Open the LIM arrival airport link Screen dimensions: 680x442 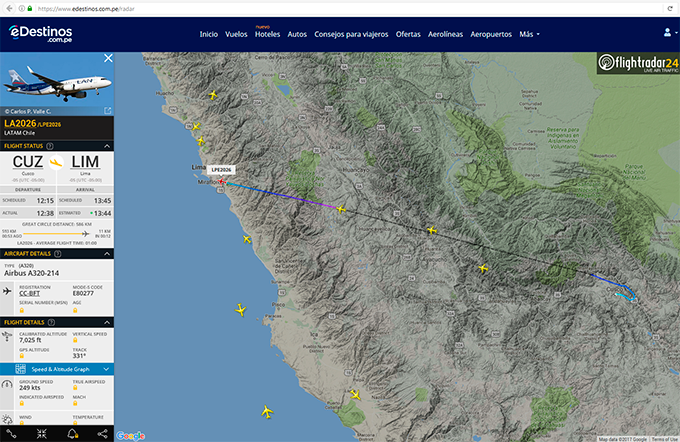[85, 162]
